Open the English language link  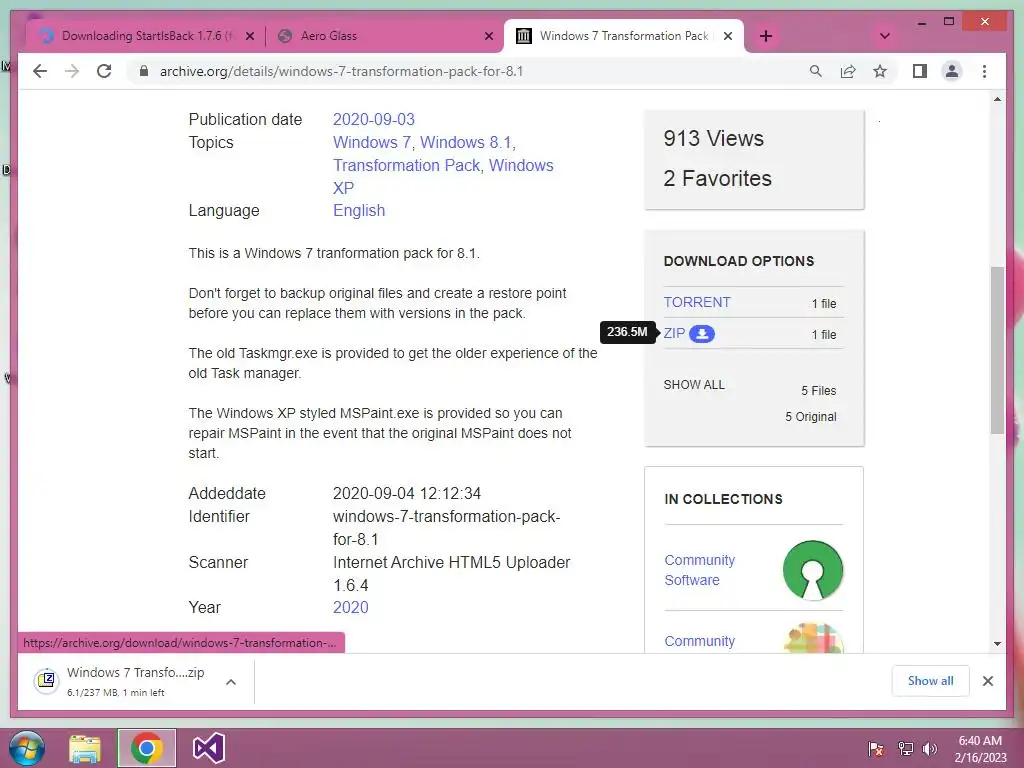pyautogui.click(x=359, y=210)
